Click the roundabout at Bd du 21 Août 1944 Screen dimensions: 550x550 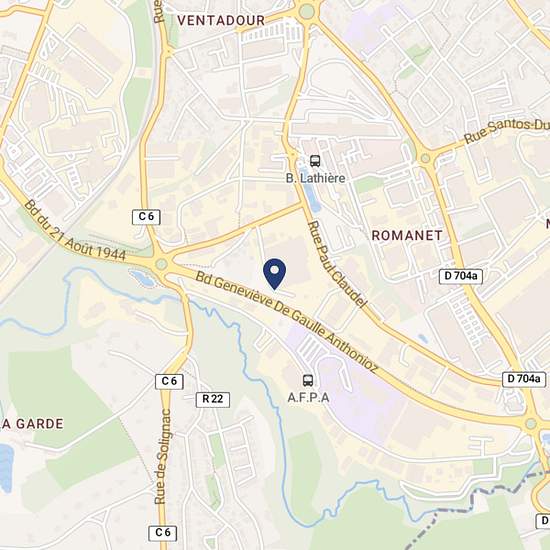pyautogui.click(x=161, y=264)
